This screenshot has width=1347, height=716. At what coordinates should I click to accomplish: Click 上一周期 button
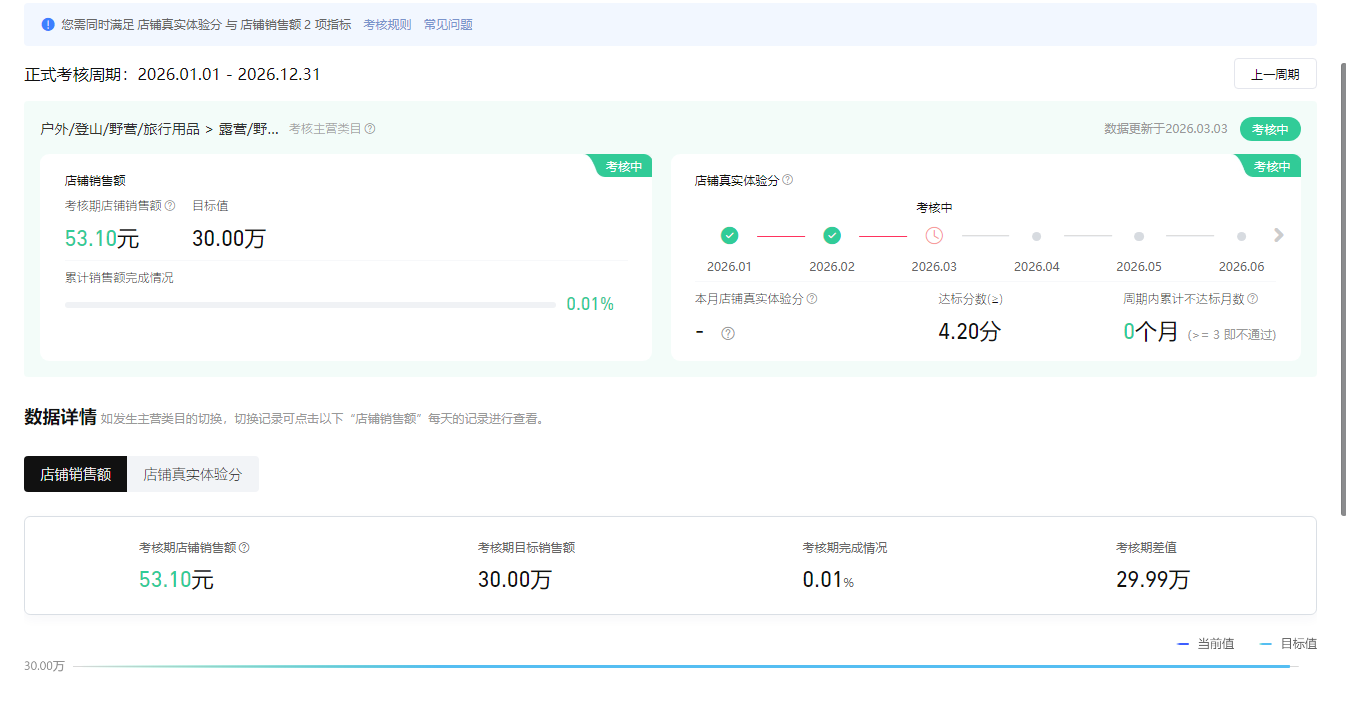pyautogui.click(x=1274, y=74)
